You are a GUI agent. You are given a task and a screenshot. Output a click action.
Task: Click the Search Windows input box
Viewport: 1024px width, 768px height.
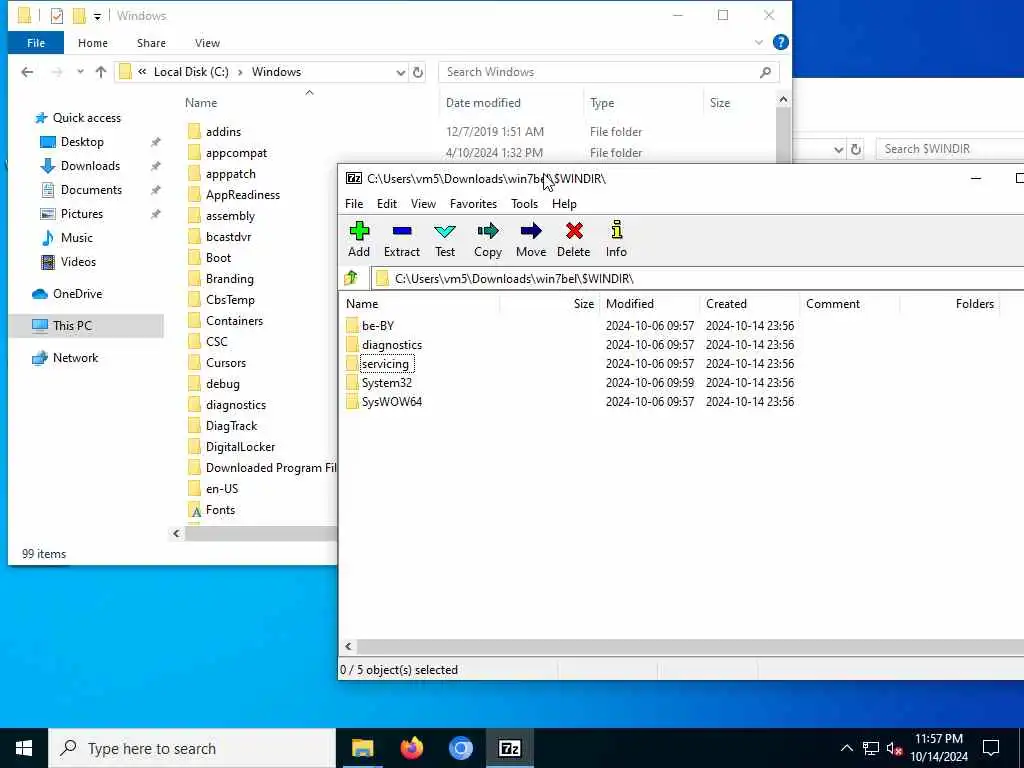[x=609, y=72]
